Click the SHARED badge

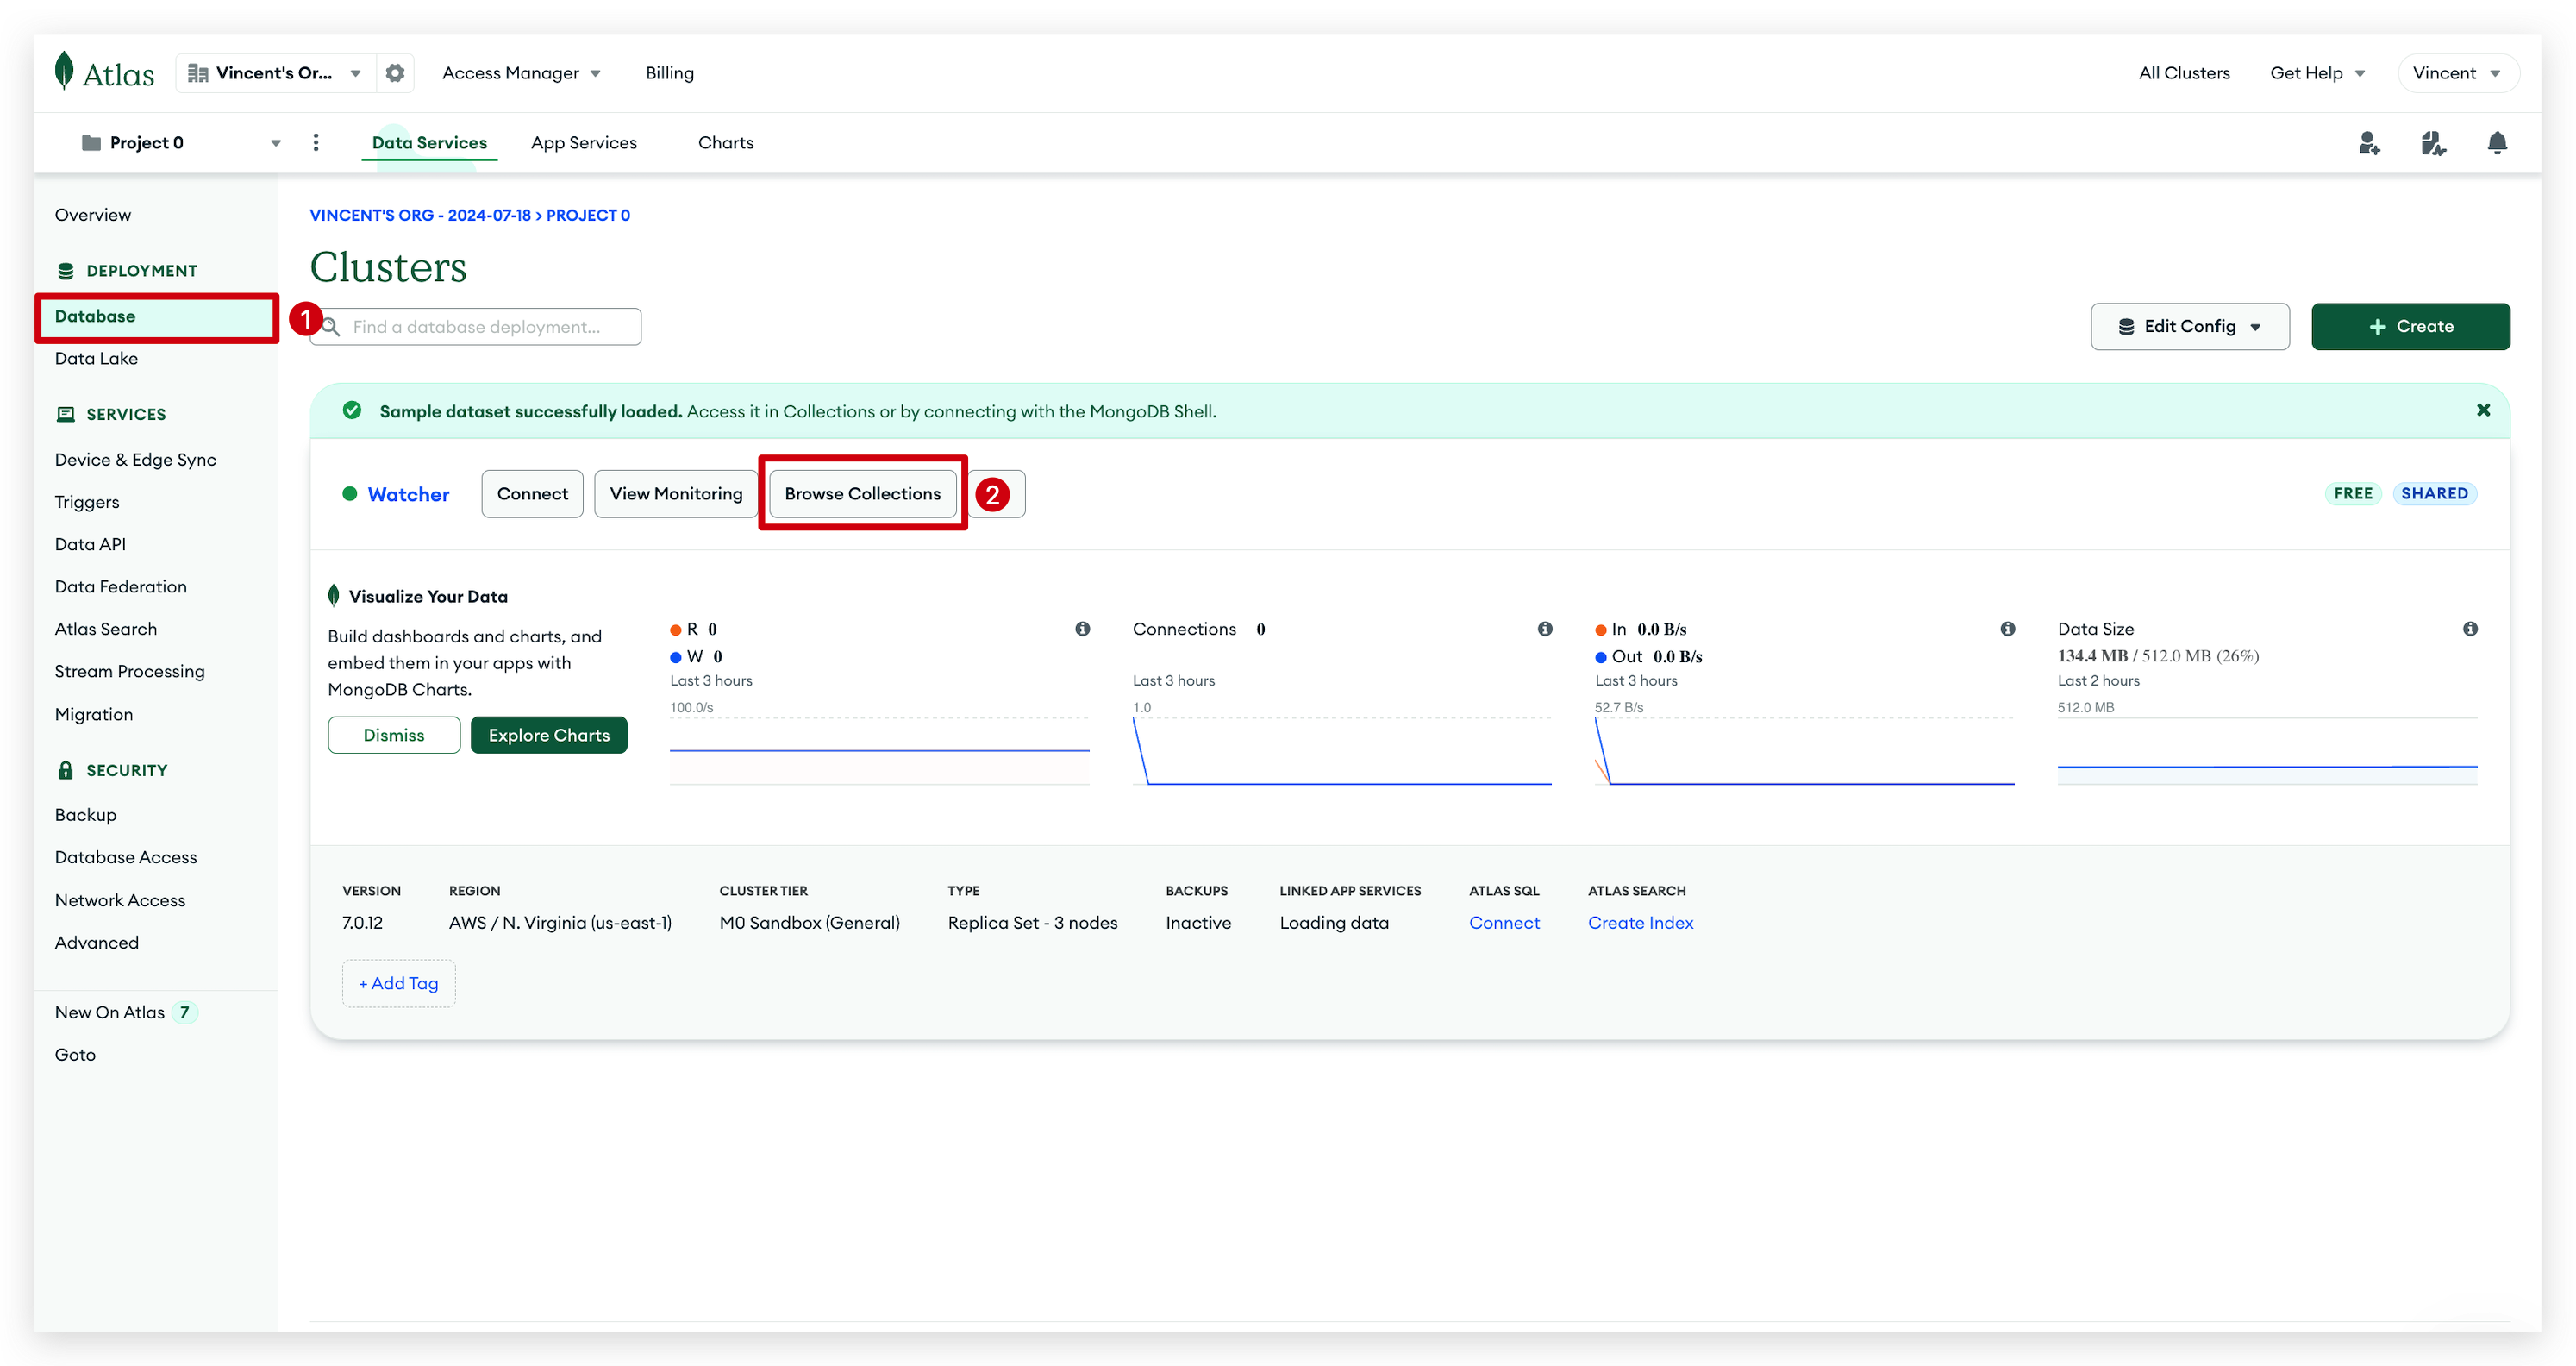pyautogui.click(x=2434, y=493)
